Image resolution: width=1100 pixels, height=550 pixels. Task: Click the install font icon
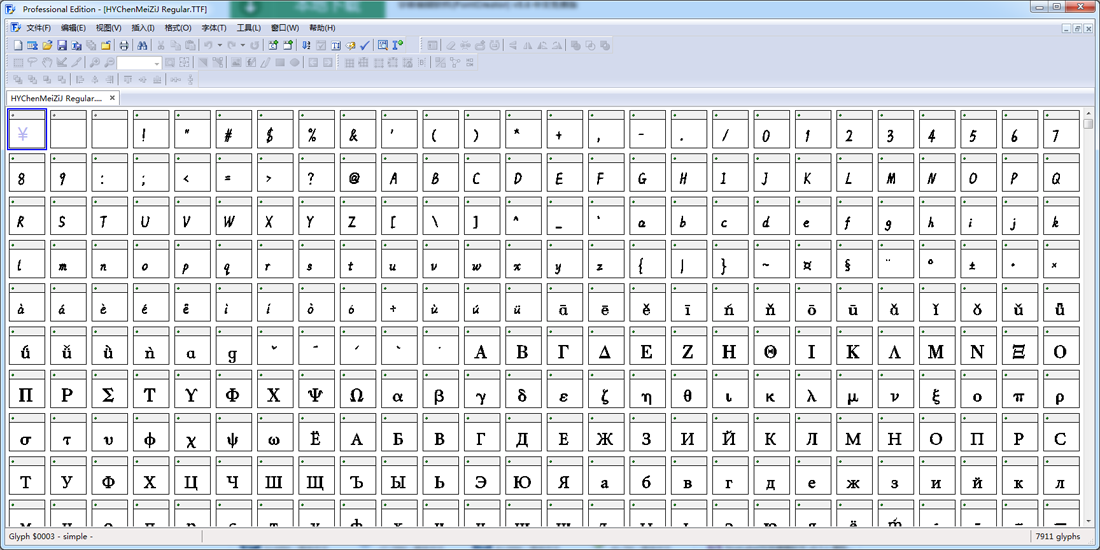398,45
